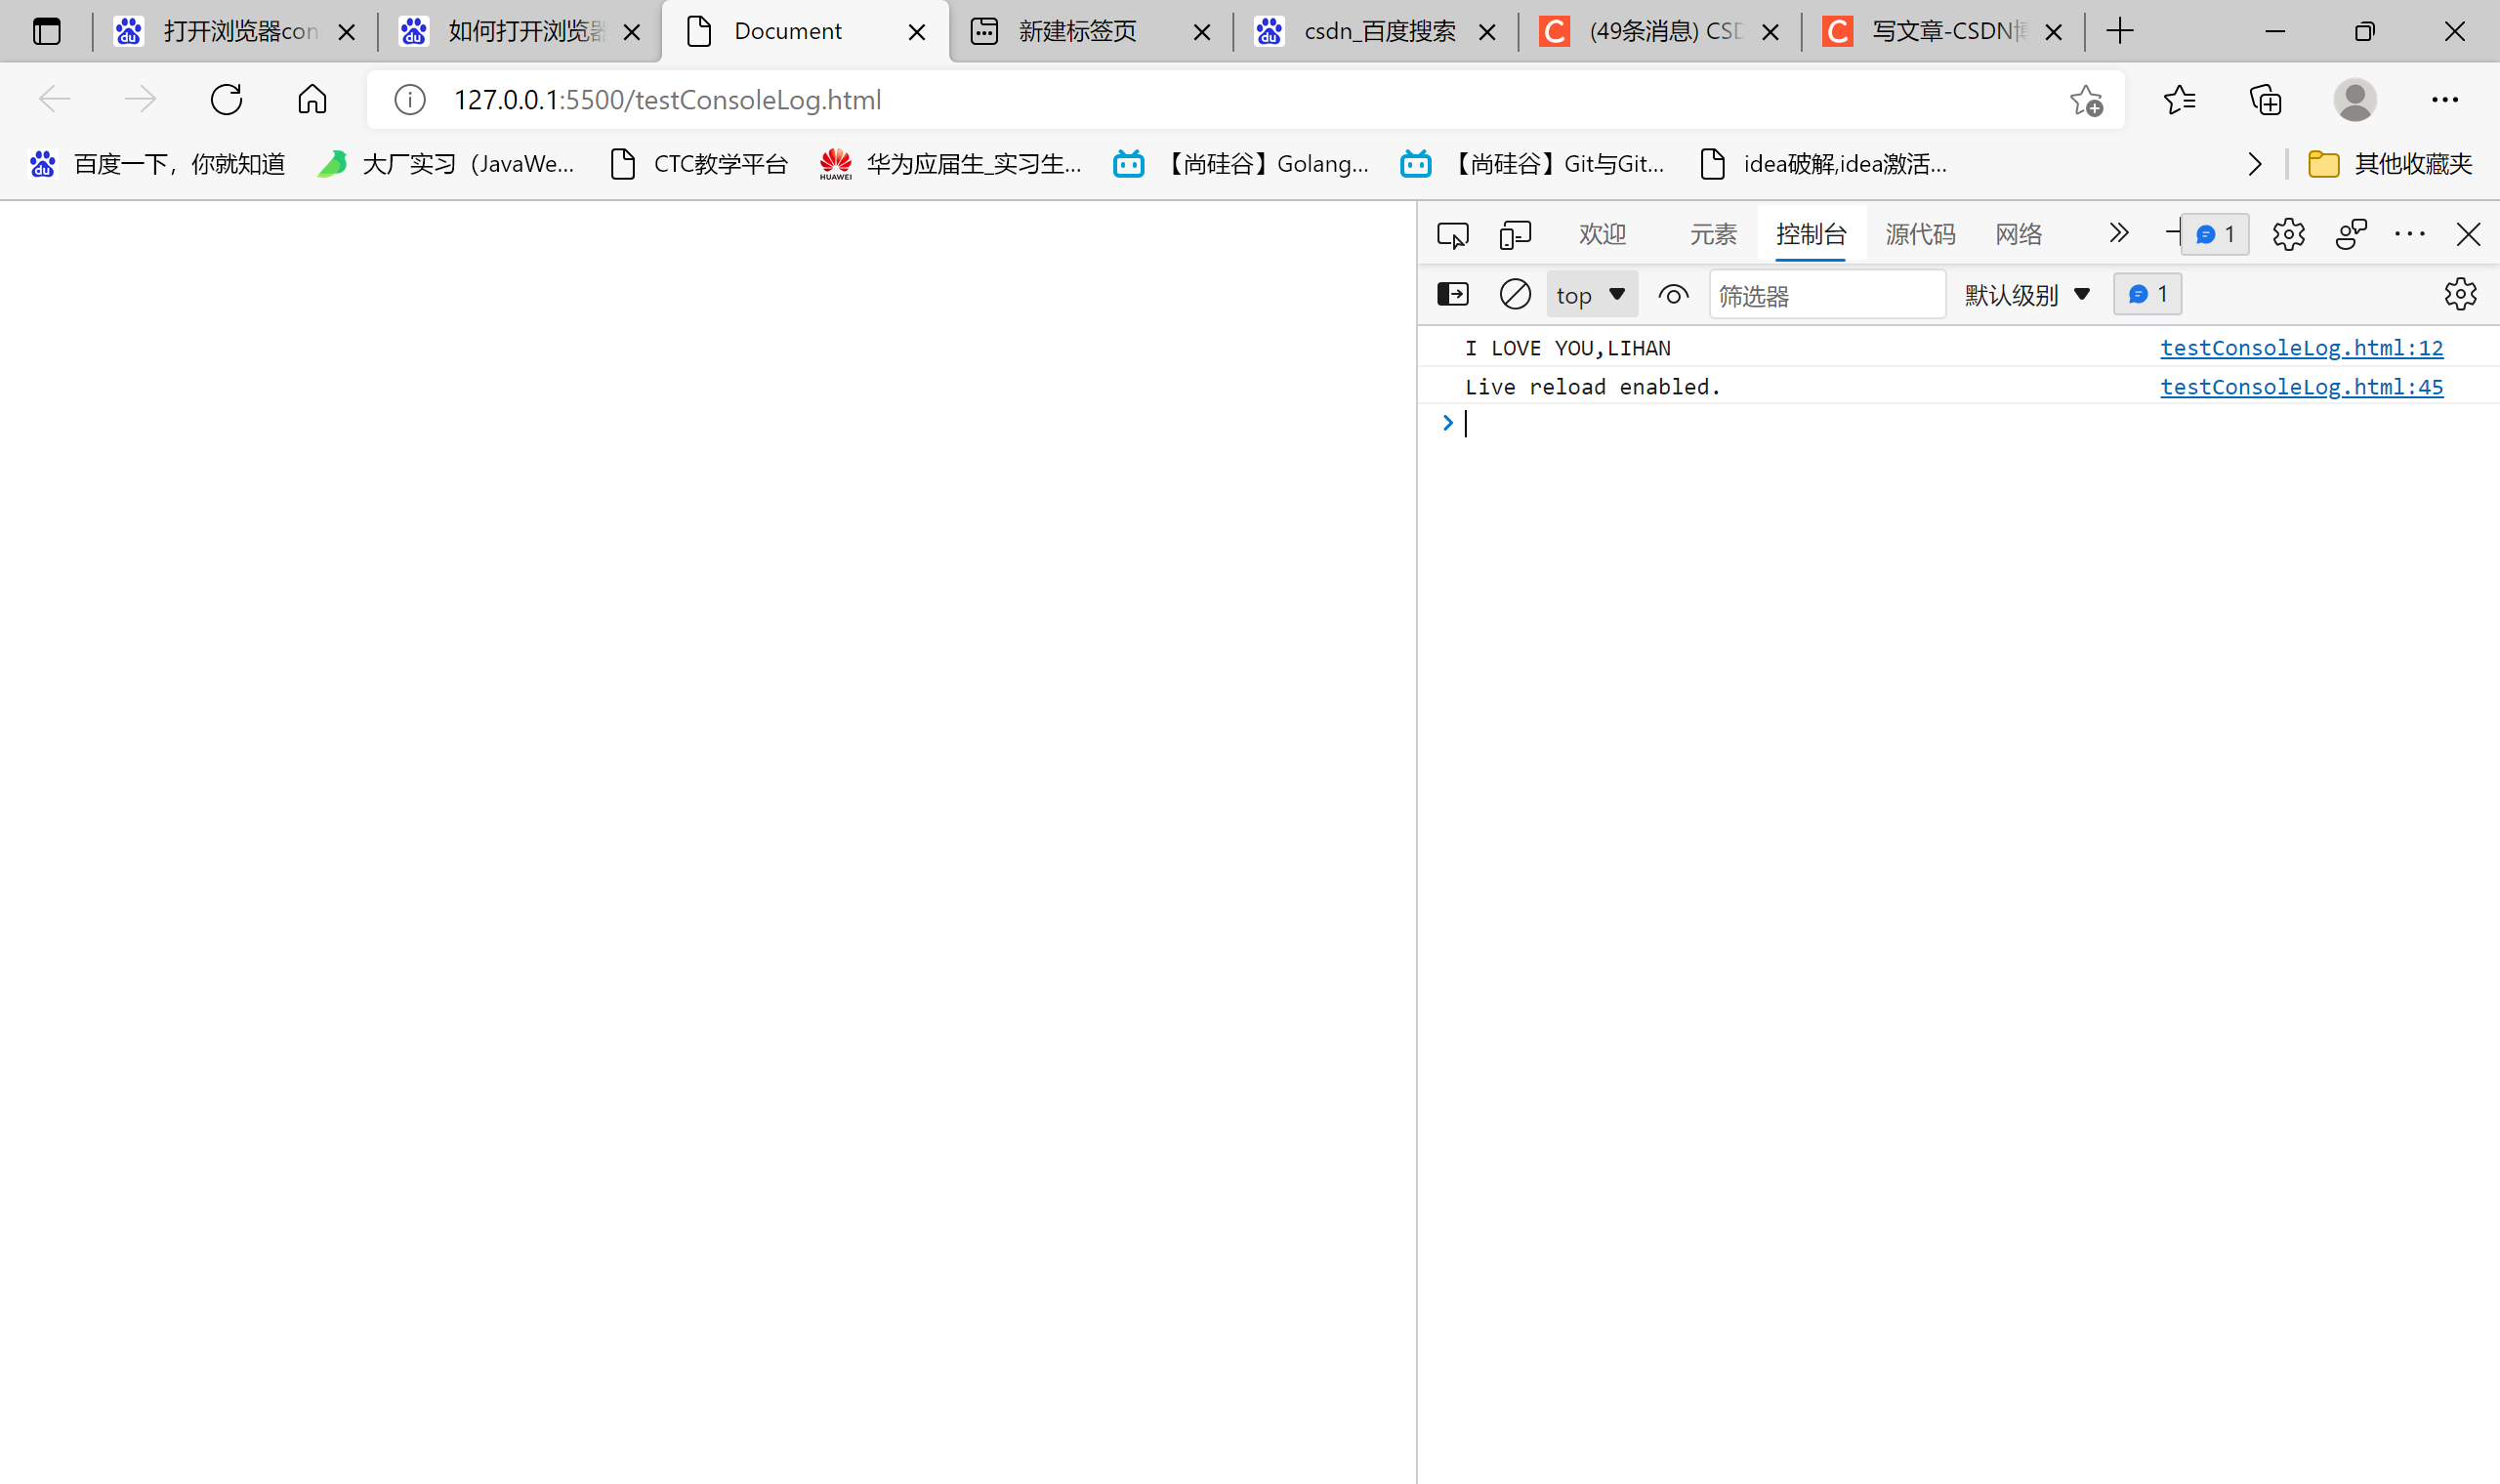Click the DevTools feedback person icon
Viewport: 2500px width, 1484px height.
[x=2351, y=235]
